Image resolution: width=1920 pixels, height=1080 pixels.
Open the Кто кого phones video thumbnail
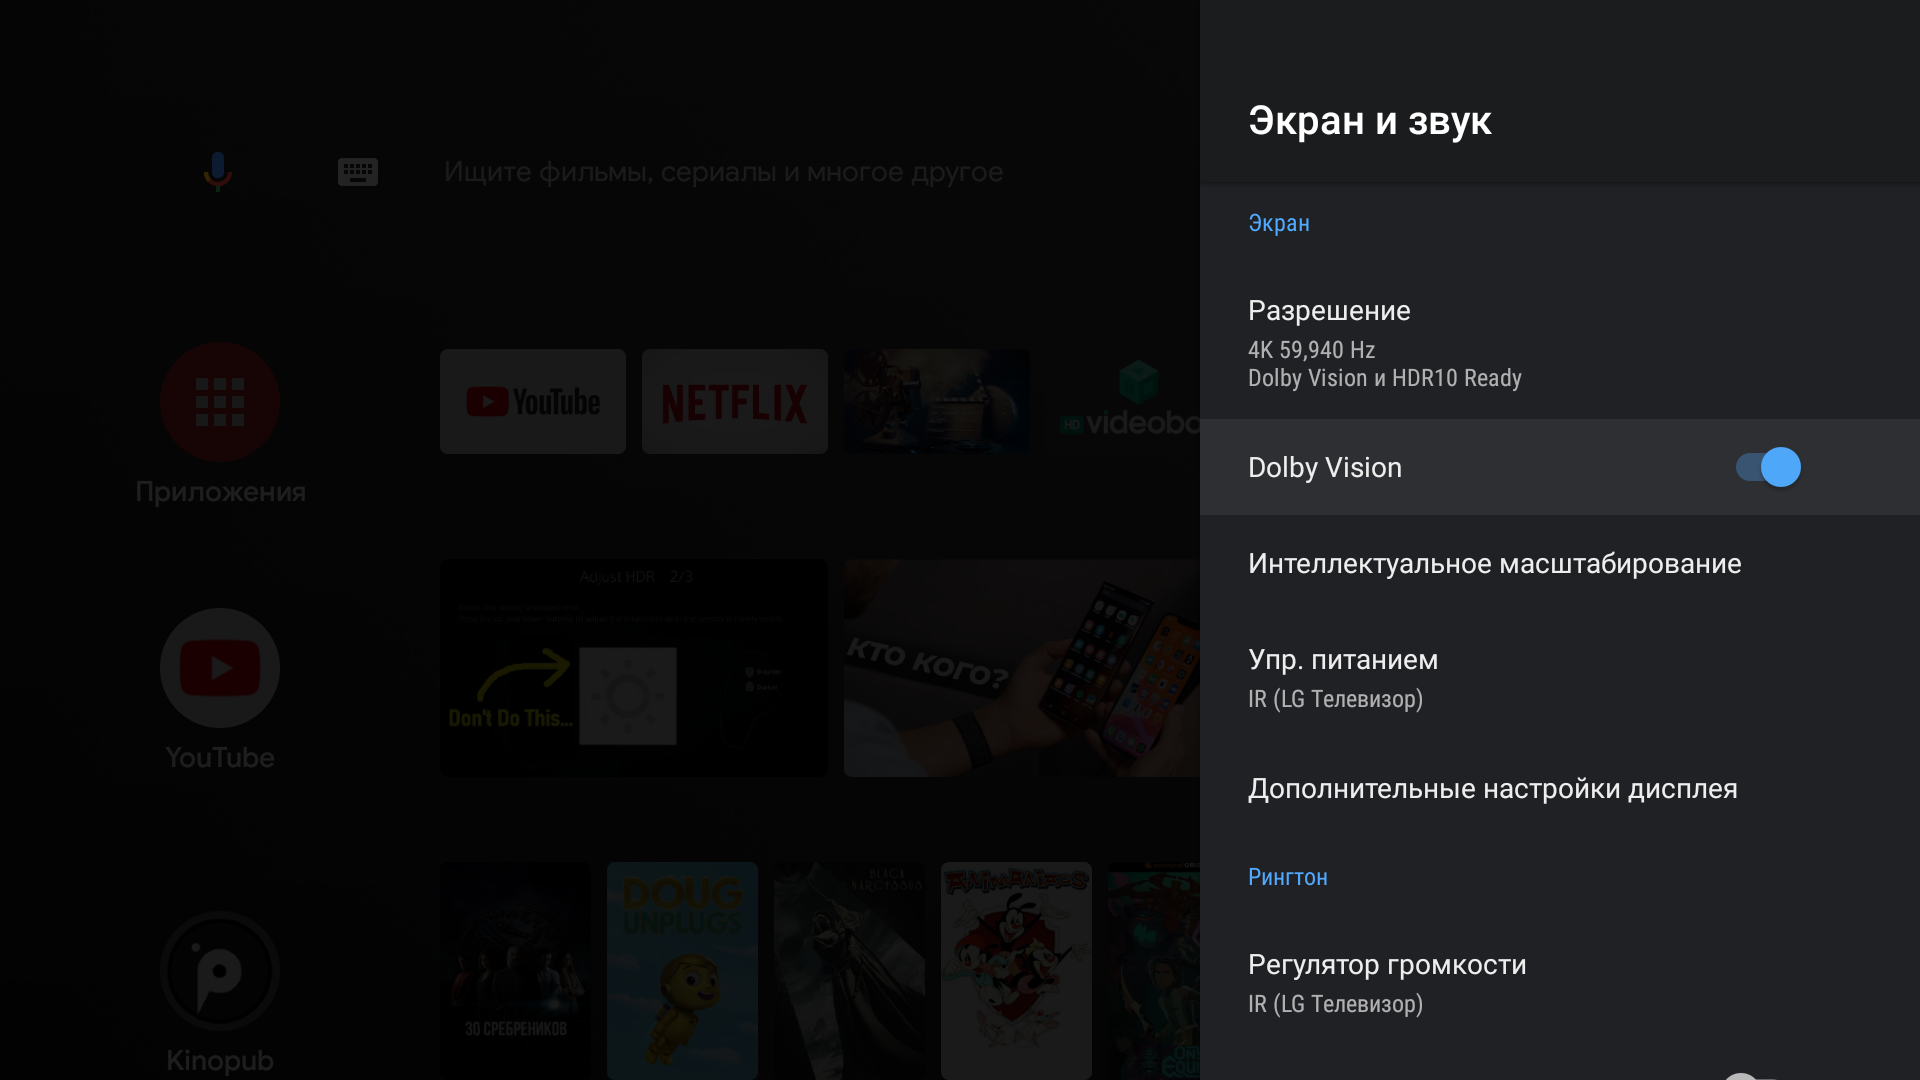(1020, 668)
